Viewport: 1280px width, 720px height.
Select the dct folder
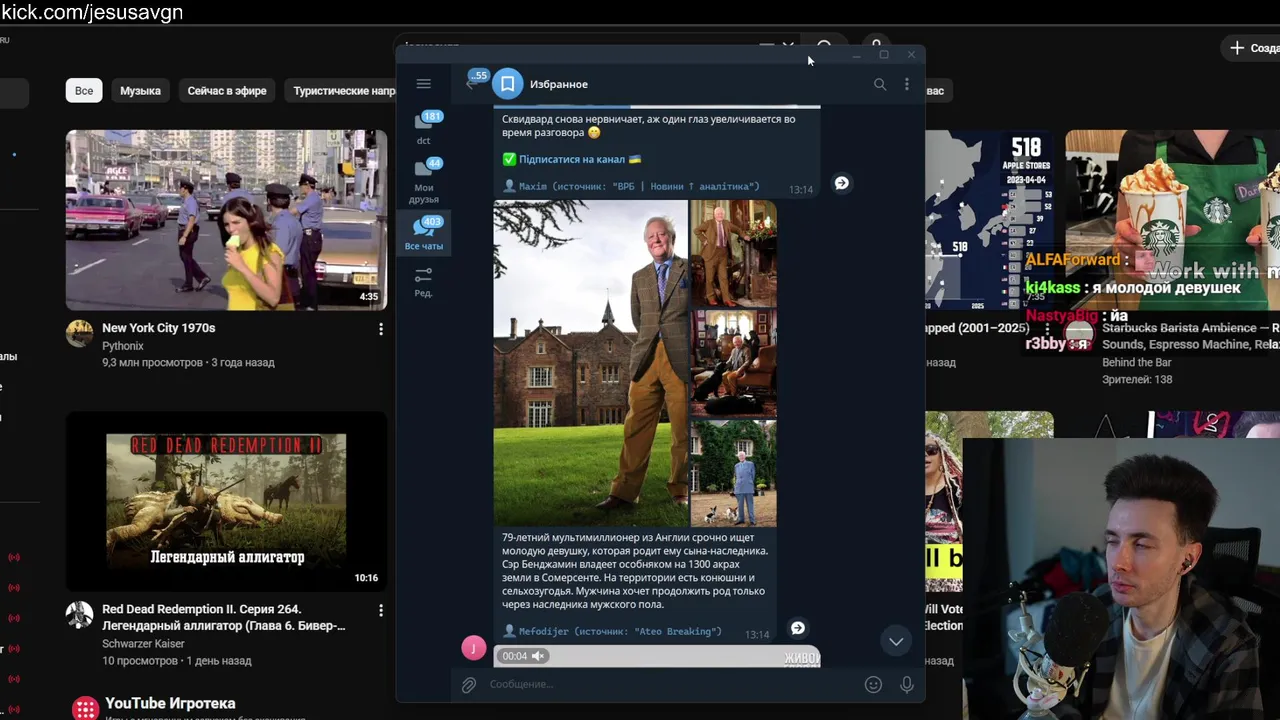pyautogui.click(x=424, y=128)
